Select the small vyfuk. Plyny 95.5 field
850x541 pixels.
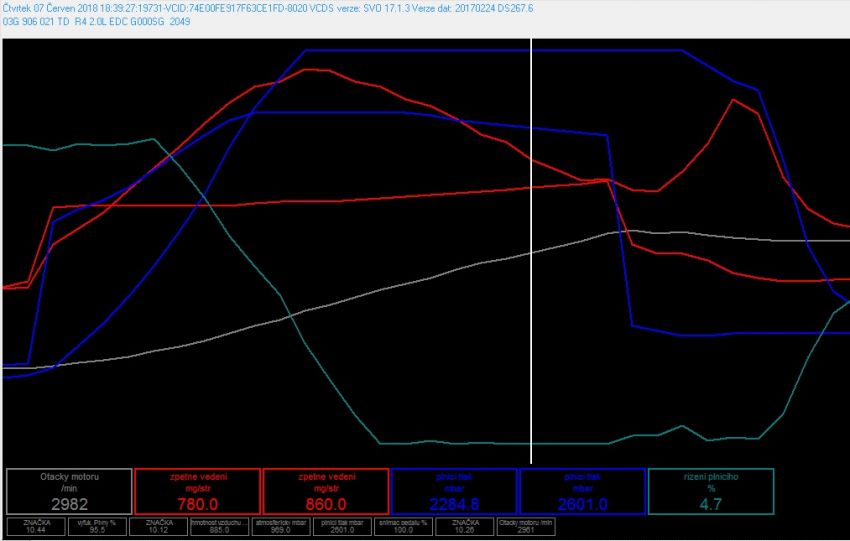[x=97, y=526]
